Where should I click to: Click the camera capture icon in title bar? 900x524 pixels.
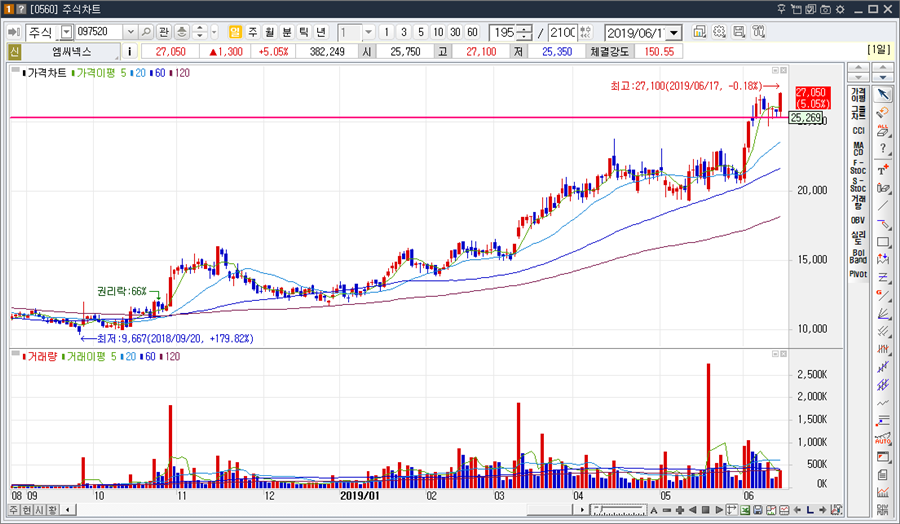click(x=825, y=9)
